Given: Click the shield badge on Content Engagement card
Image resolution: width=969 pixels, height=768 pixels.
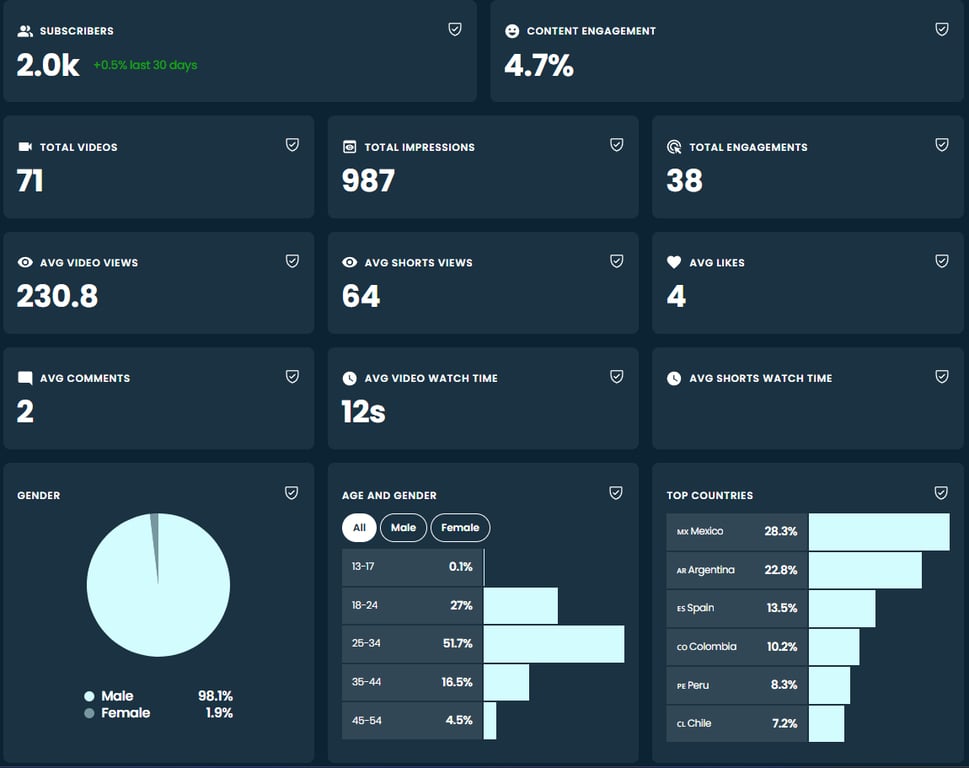Looking at the screenshot, I should tap(942, 29).
